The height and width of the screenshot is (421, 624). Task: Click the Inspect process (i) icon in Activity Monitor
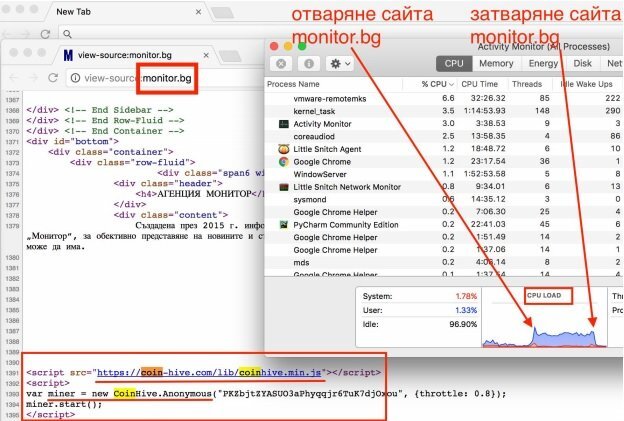pos(309,64)
